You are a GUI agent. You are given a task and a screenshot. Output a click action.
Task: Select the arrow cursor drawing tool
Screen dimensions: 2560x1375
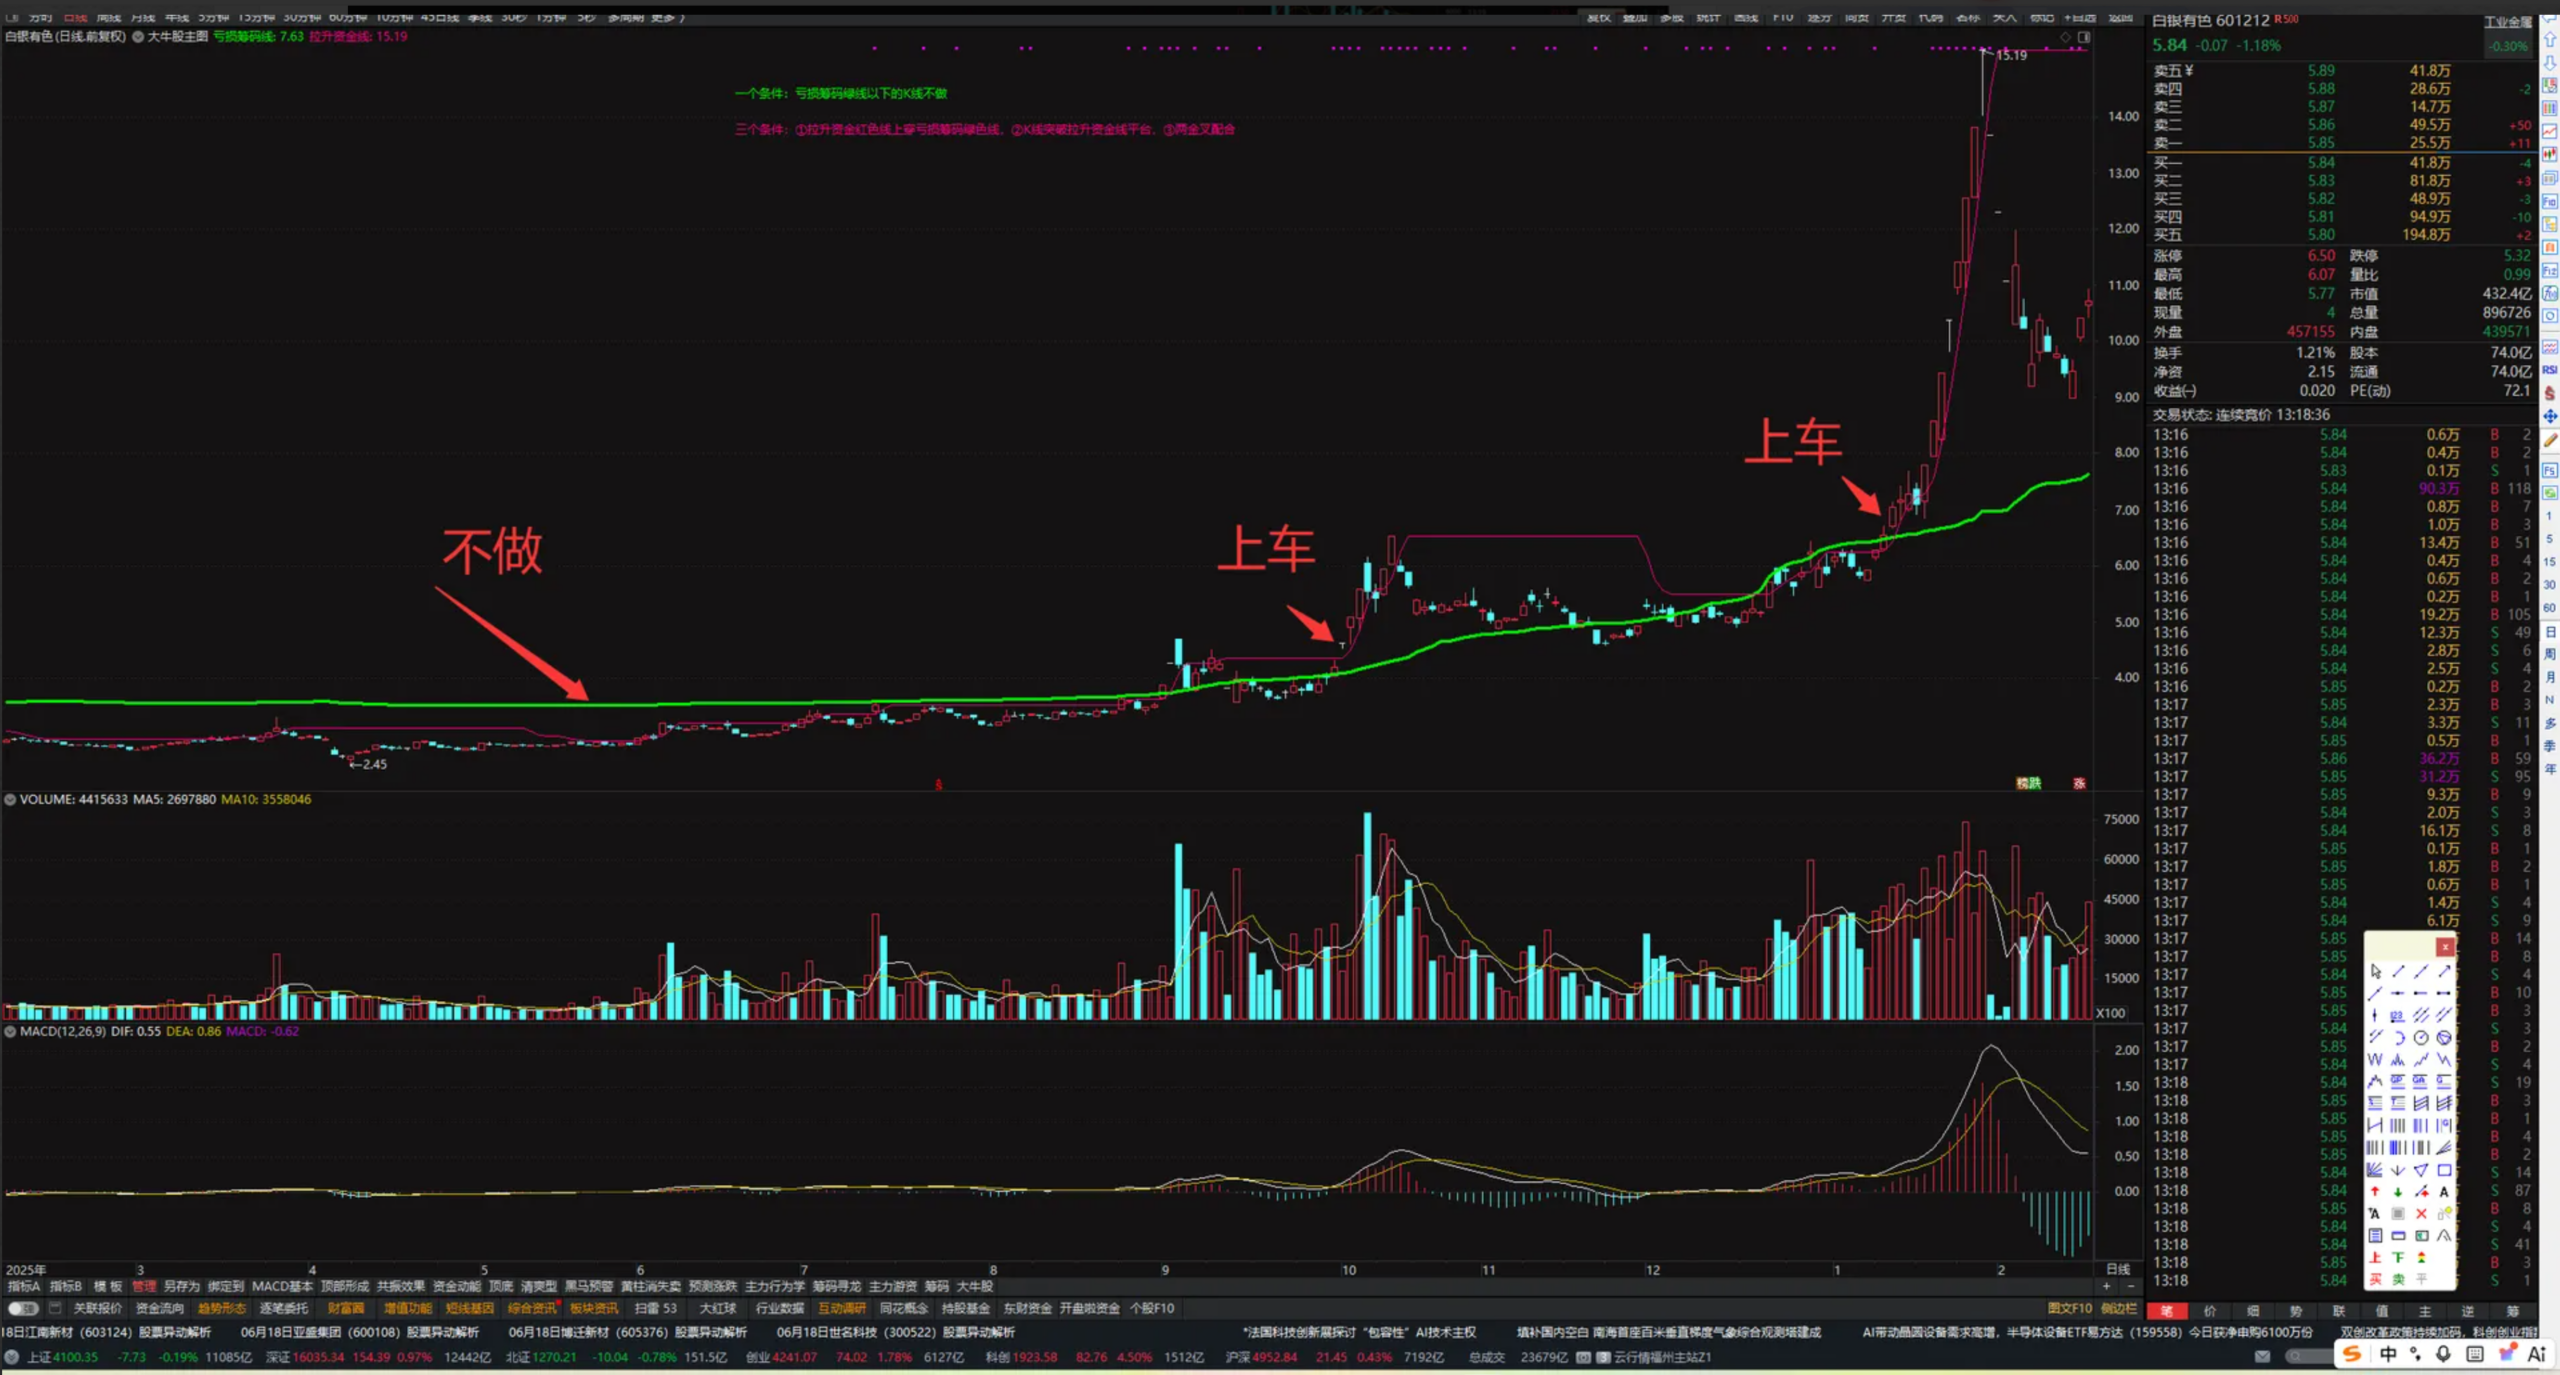2376,972
